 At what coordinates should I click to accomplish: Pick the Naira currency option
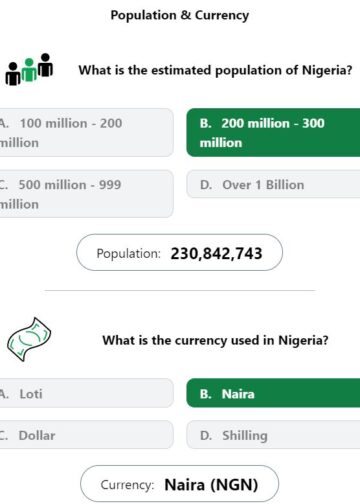pos(273,393)
